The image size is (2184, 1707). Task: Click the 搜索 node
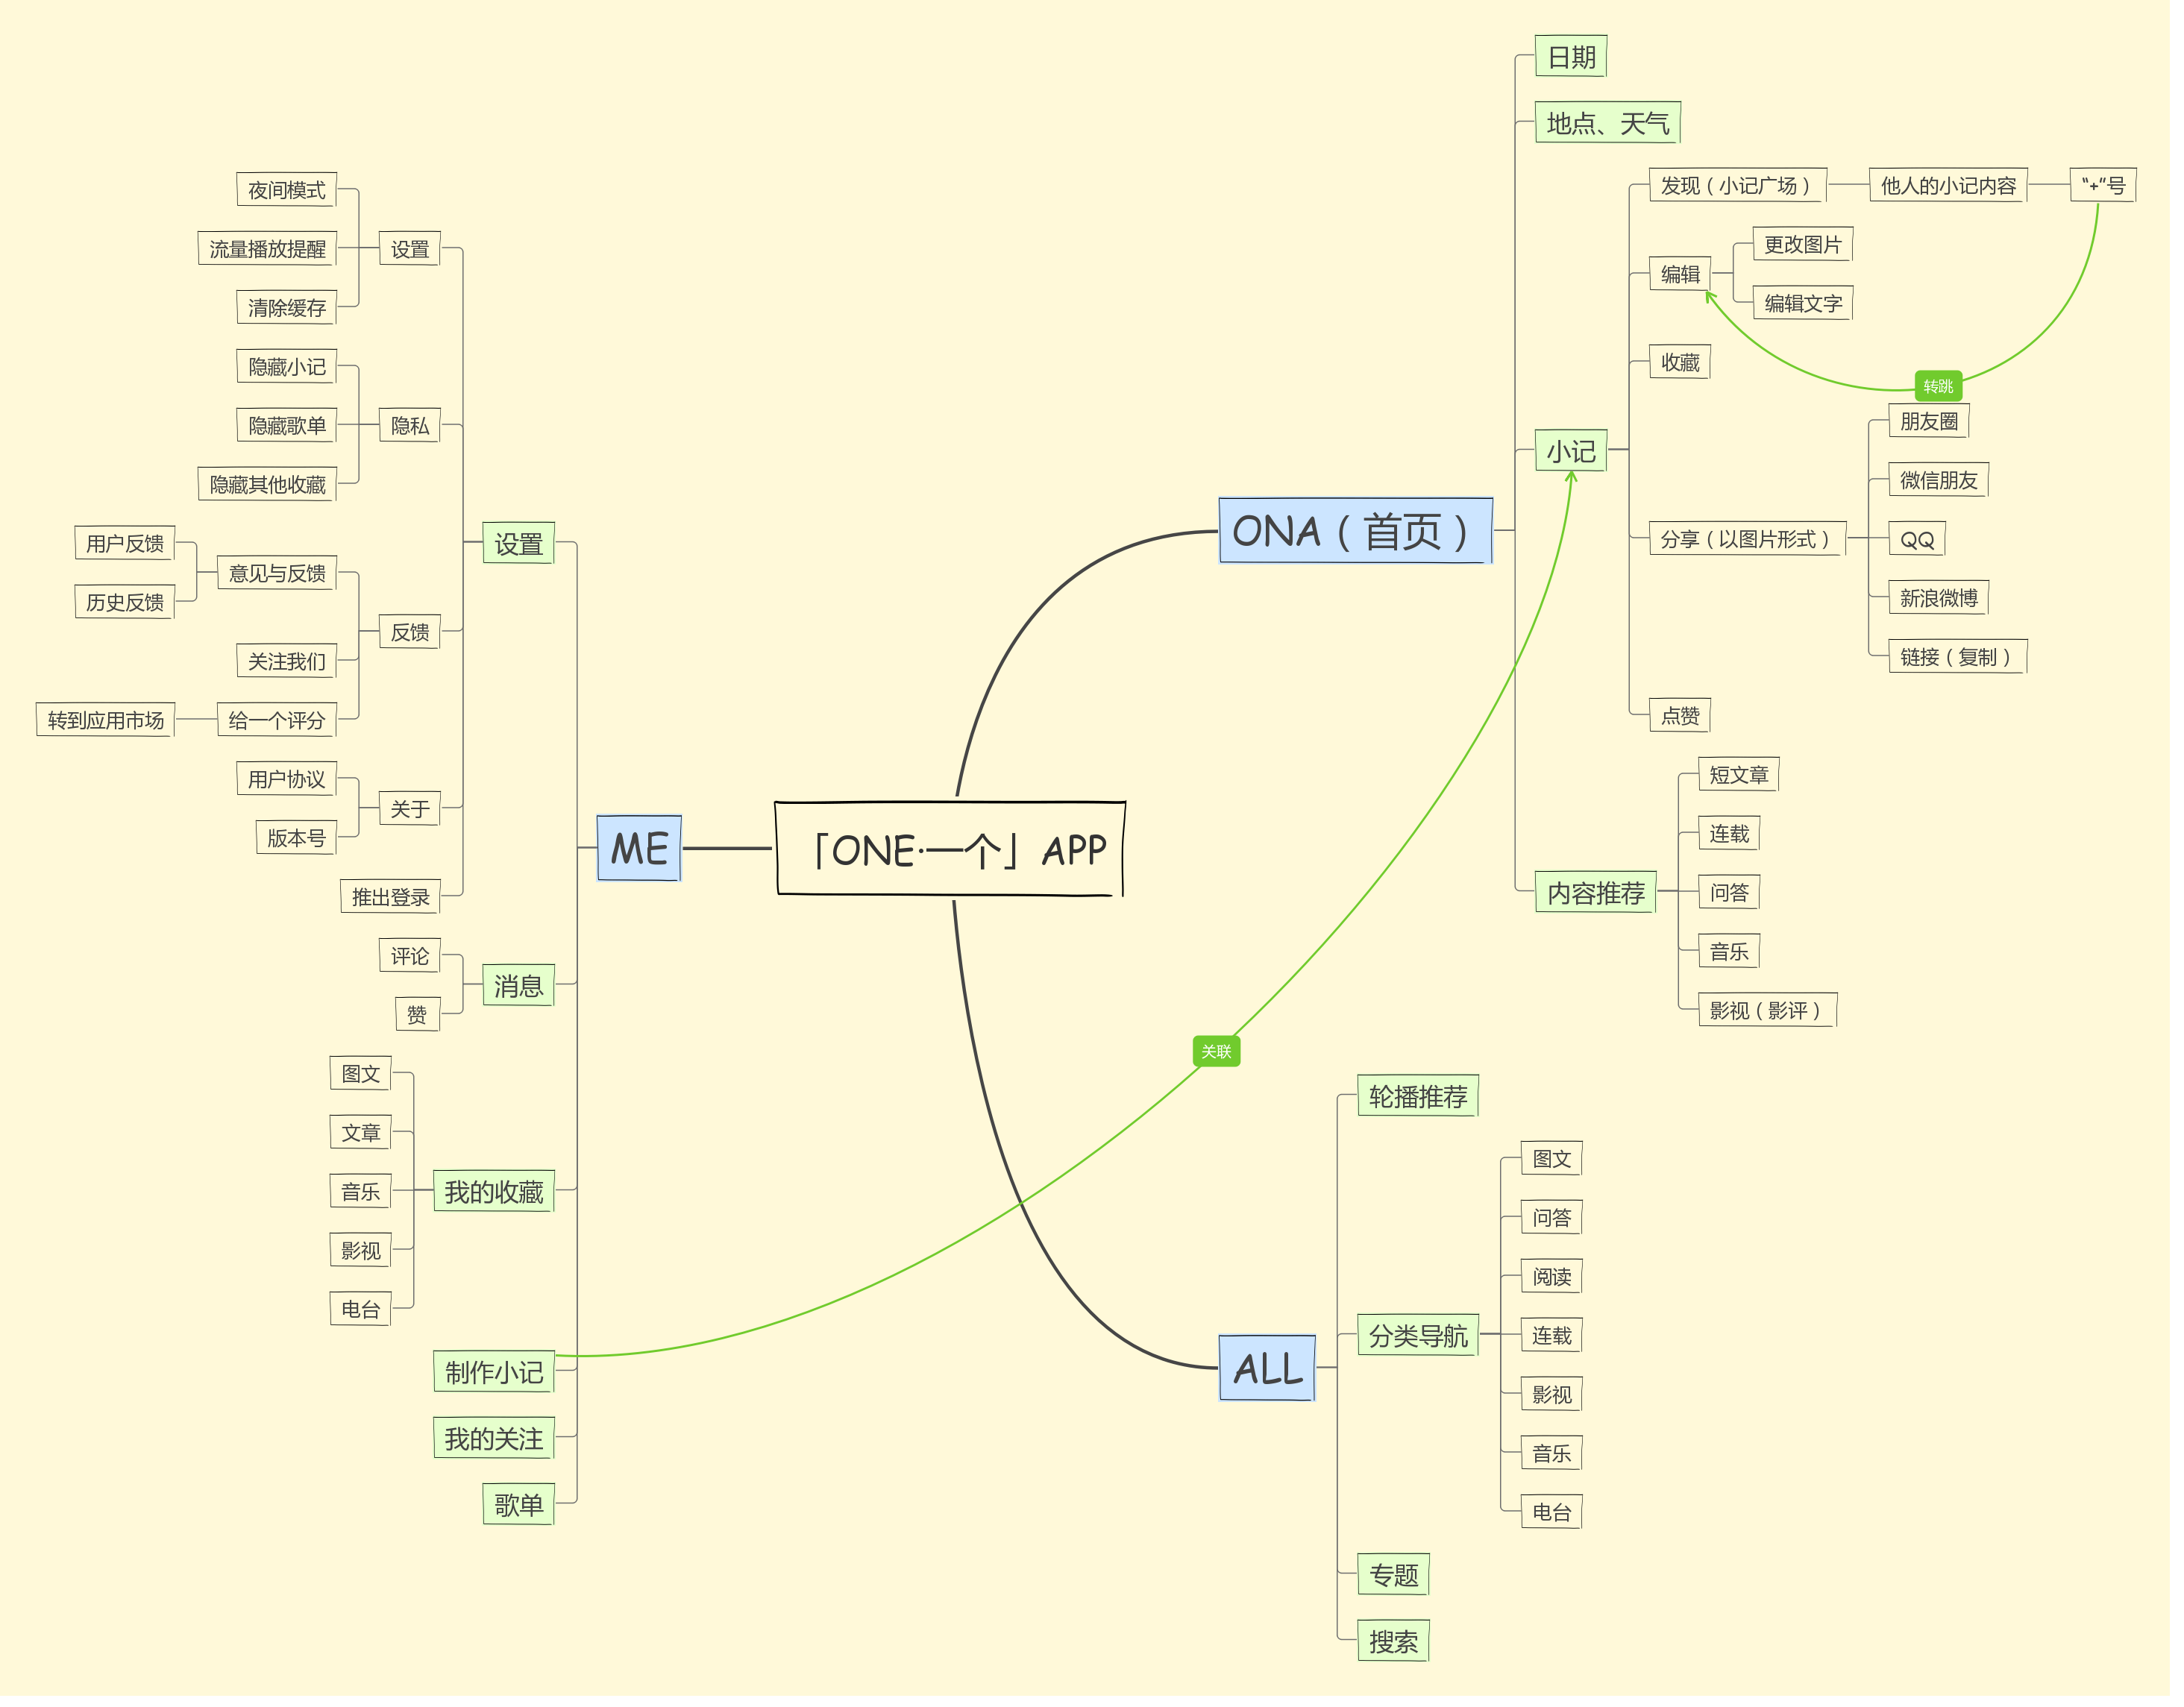tap(1402, 1651)
